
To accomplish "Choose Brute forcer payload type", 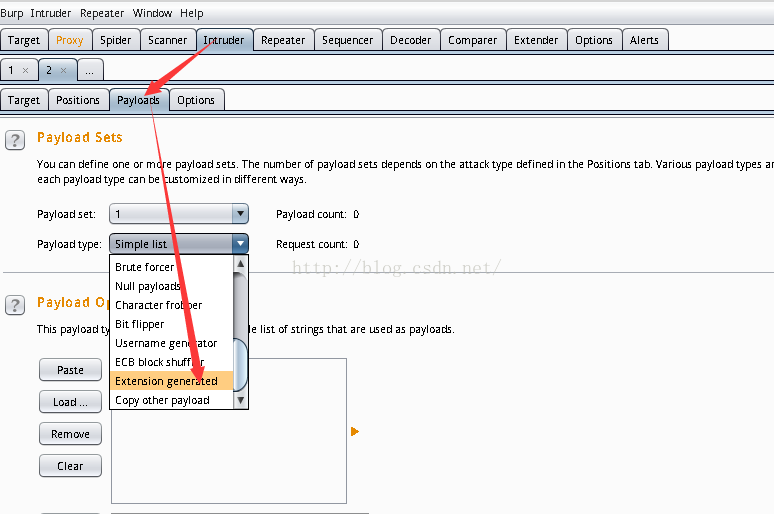I will (x=171, y=267).
